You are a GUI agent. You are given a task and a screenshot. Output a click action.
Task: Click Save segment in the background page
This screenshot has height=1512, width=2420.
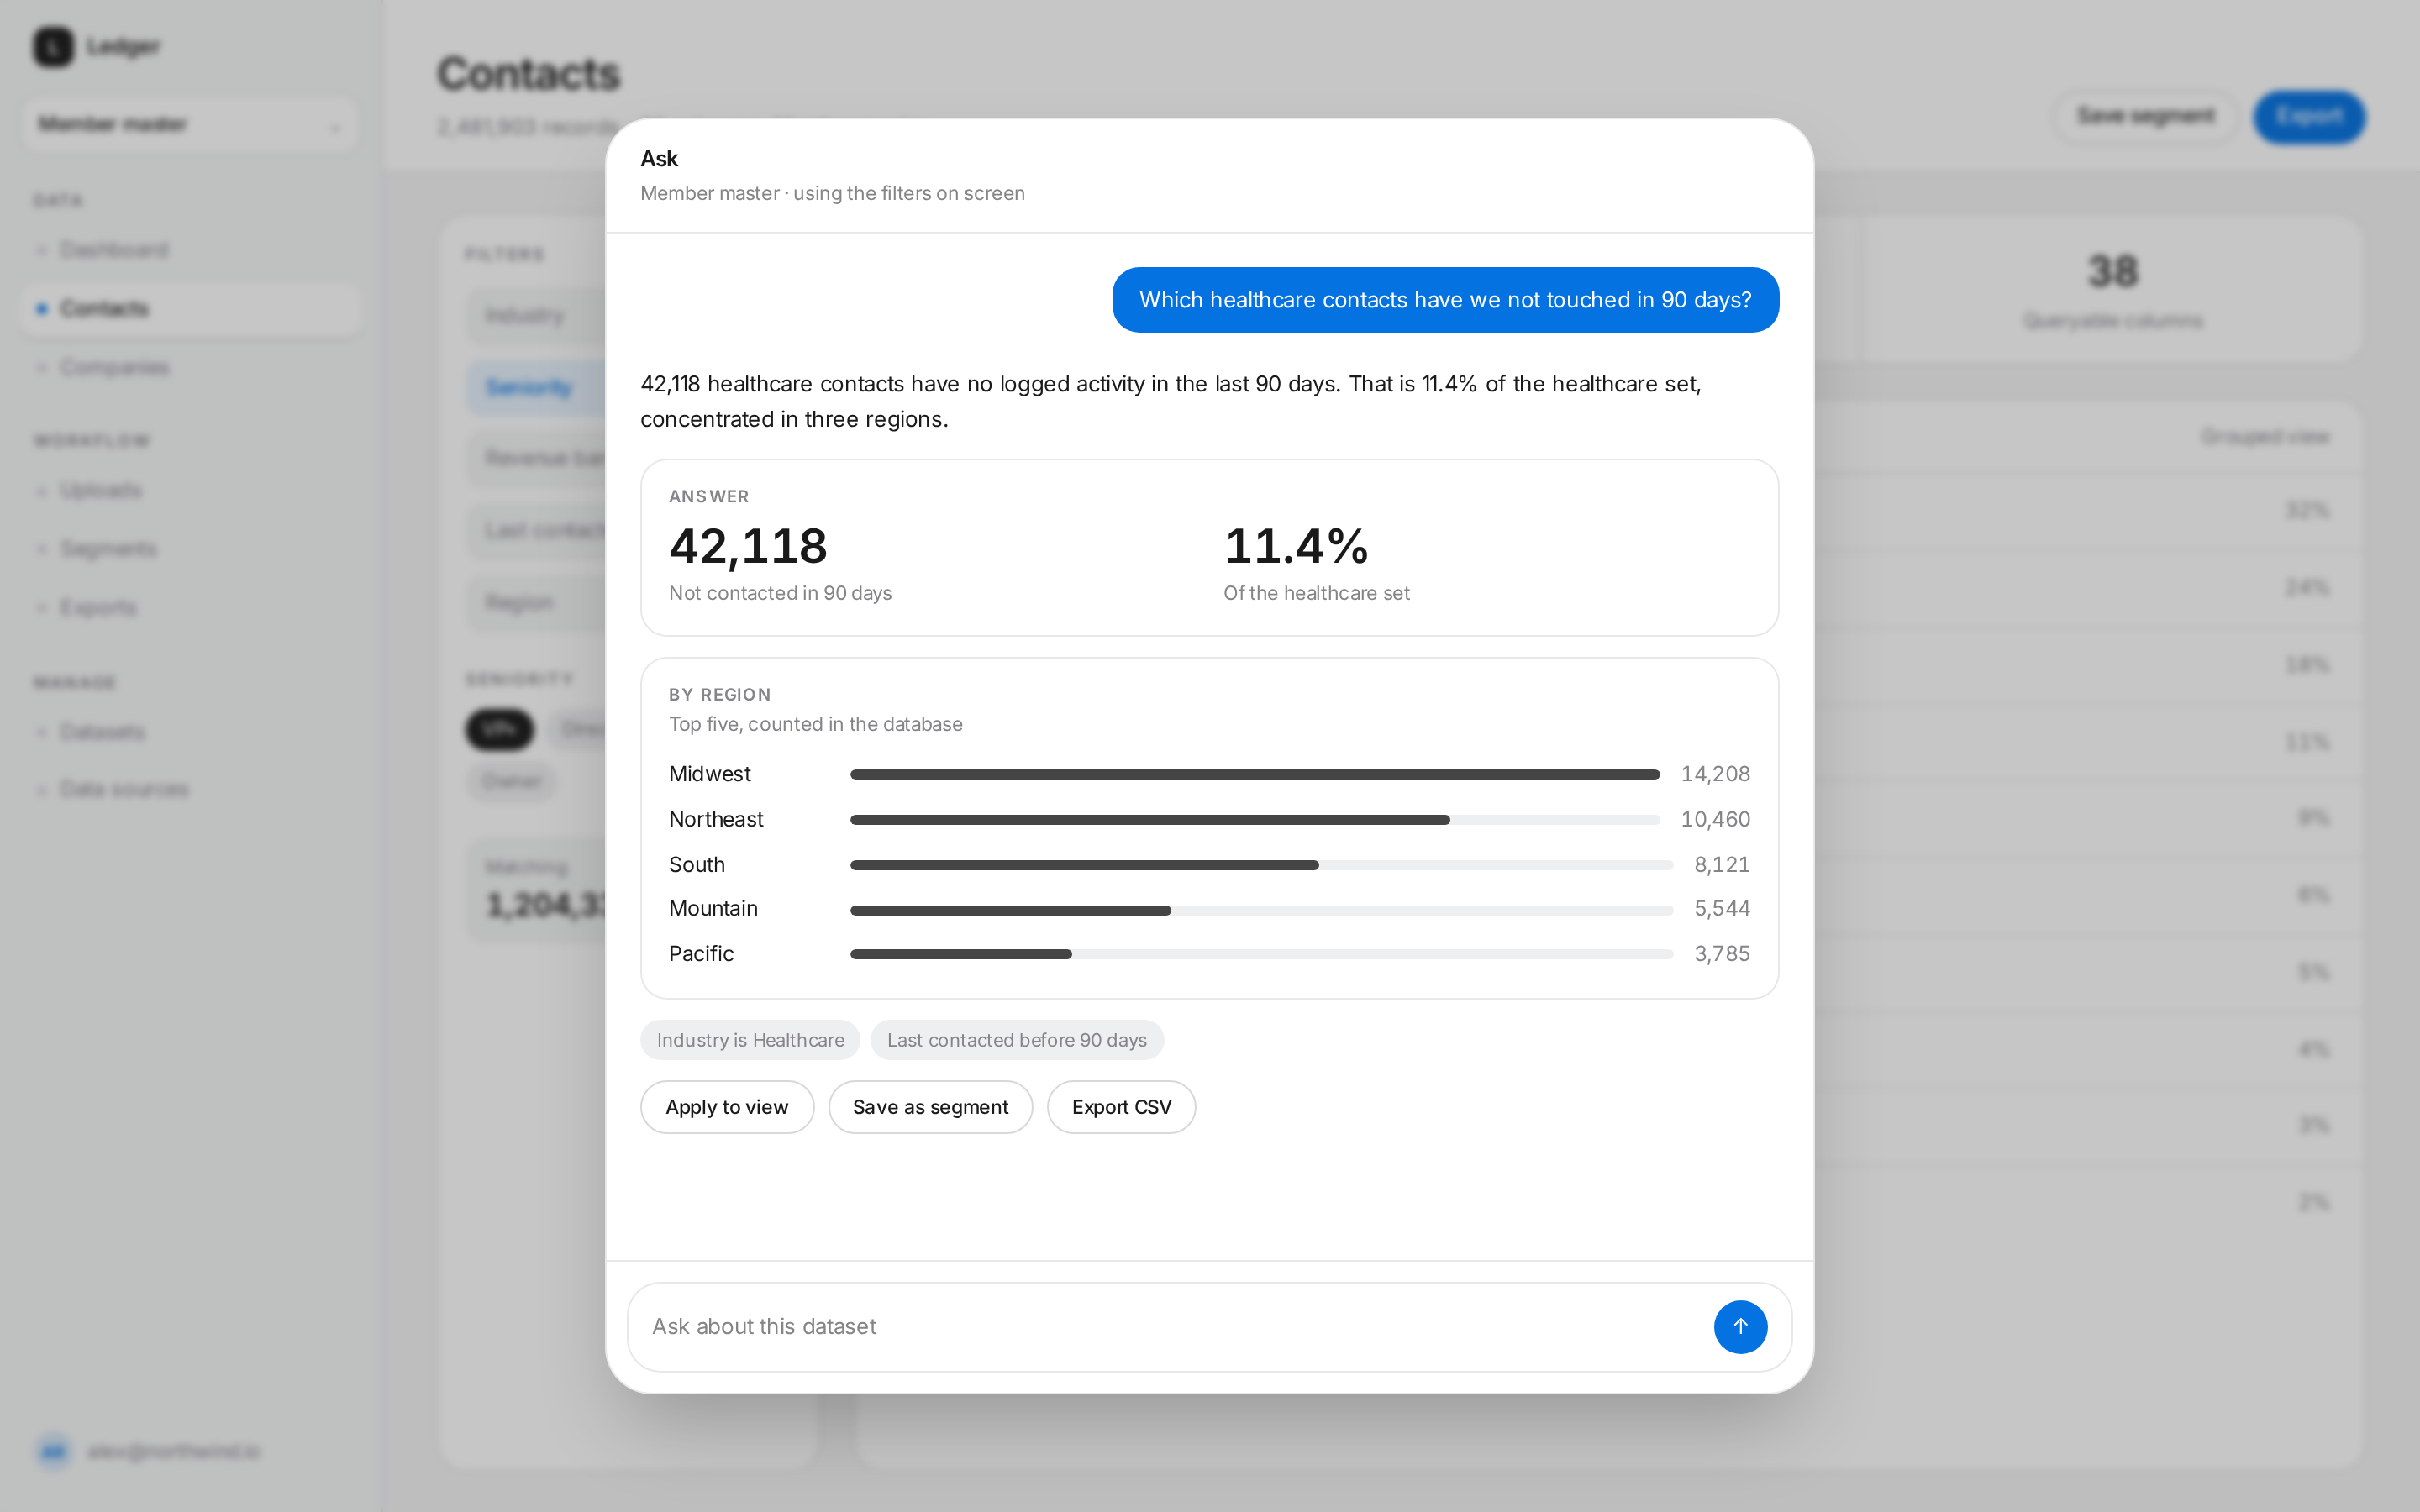pos(2145,116)
